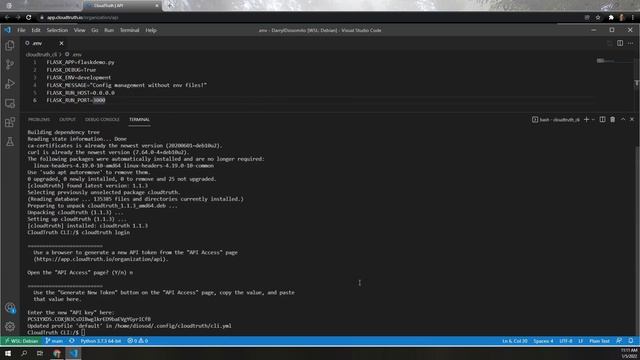Click the main branch status item
The image size is (640, 360).
[x=54, y=341]
